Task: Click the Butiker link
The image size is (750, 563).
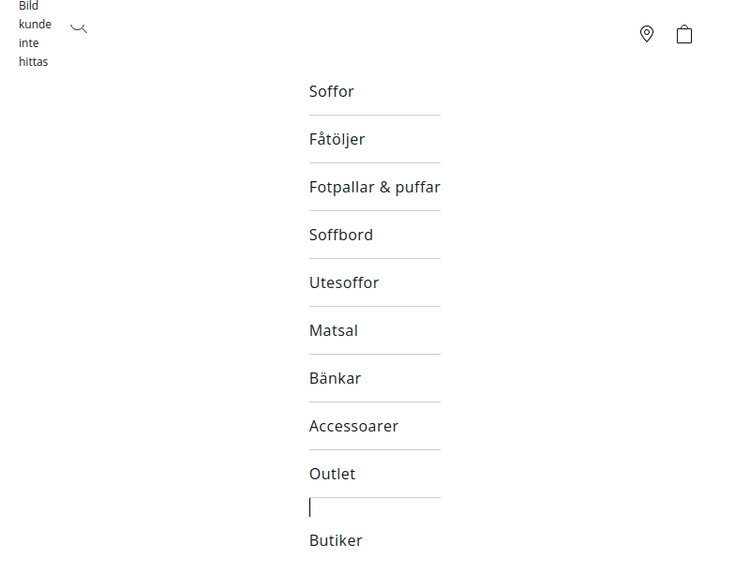Action: [x=336, y=541]
